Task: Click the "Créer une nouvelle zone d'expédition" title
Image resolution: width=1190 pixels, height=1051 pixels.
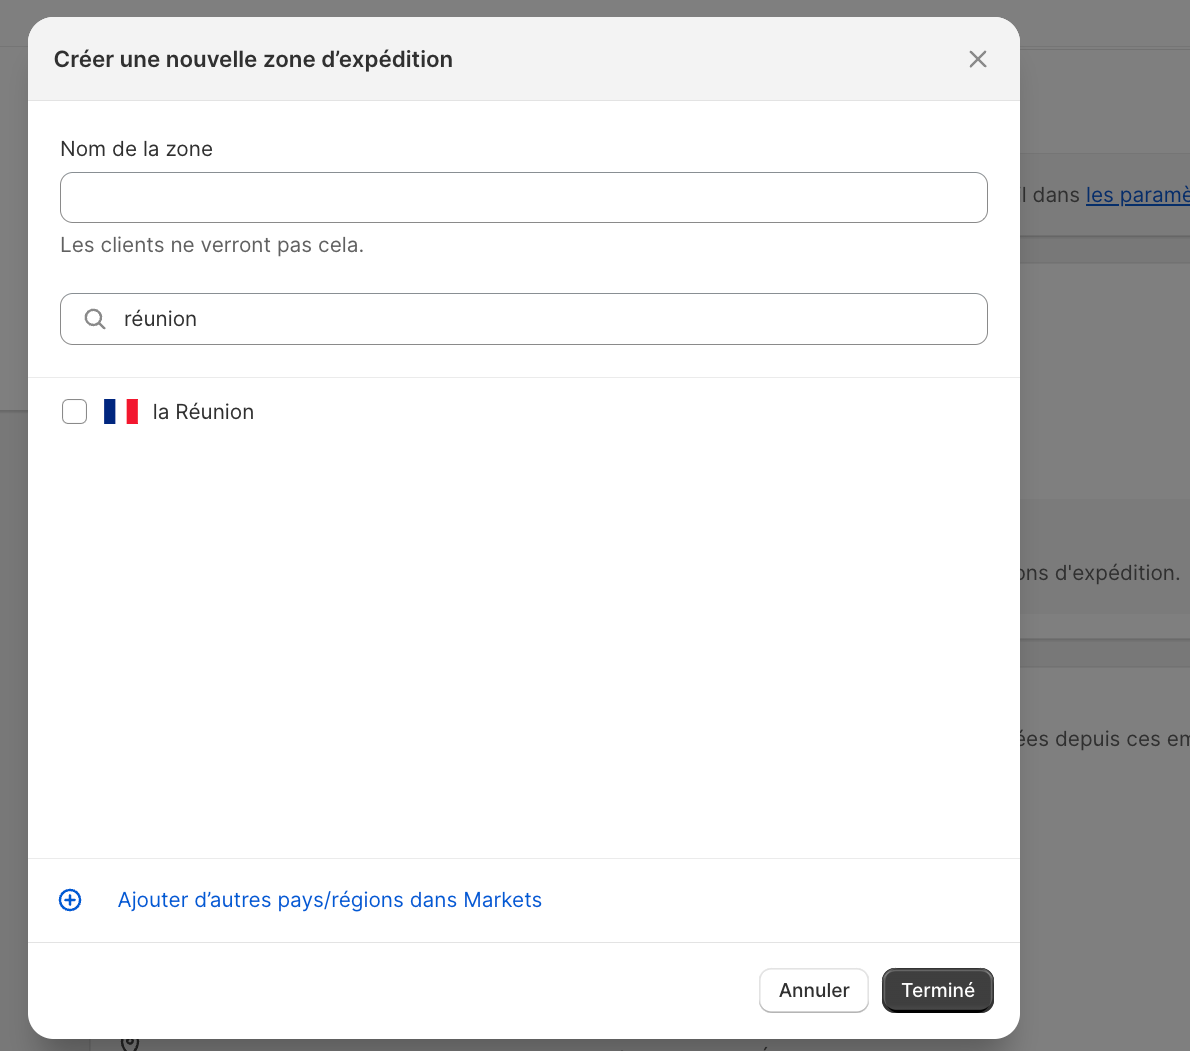Action: pos(253,59)
